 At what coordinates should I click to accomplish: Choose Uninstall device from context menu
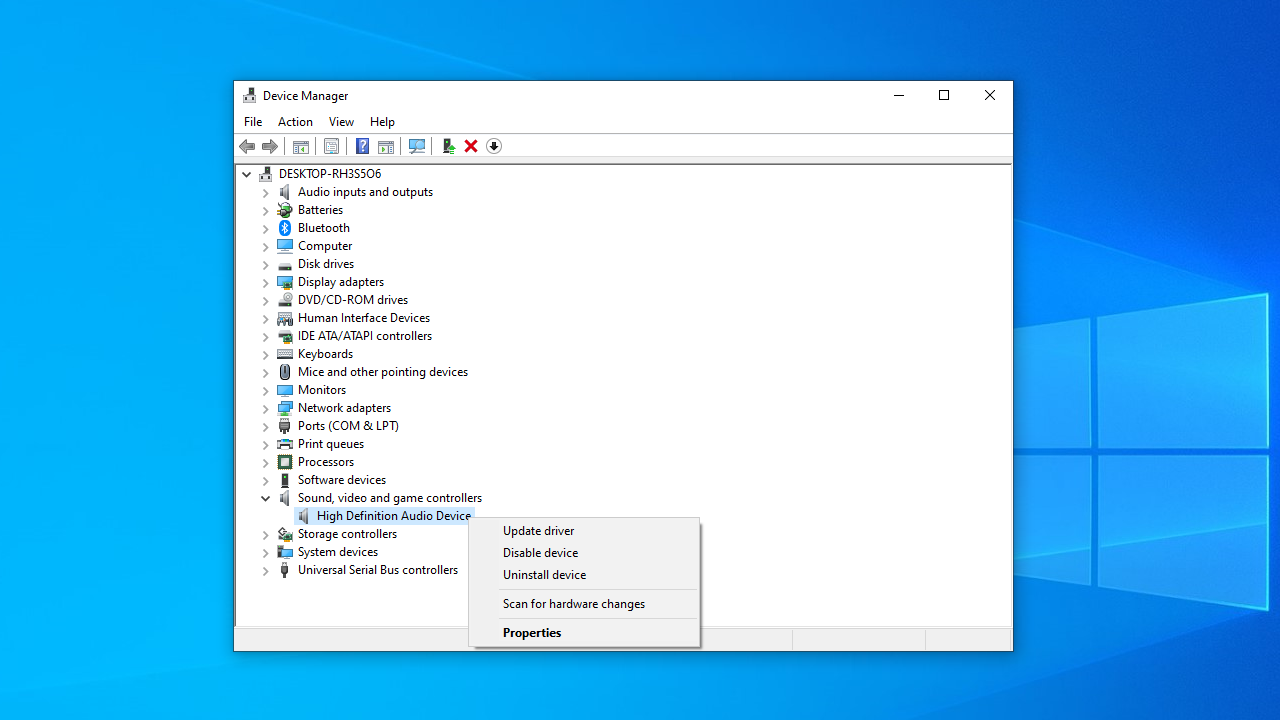(x=544, y=575)
